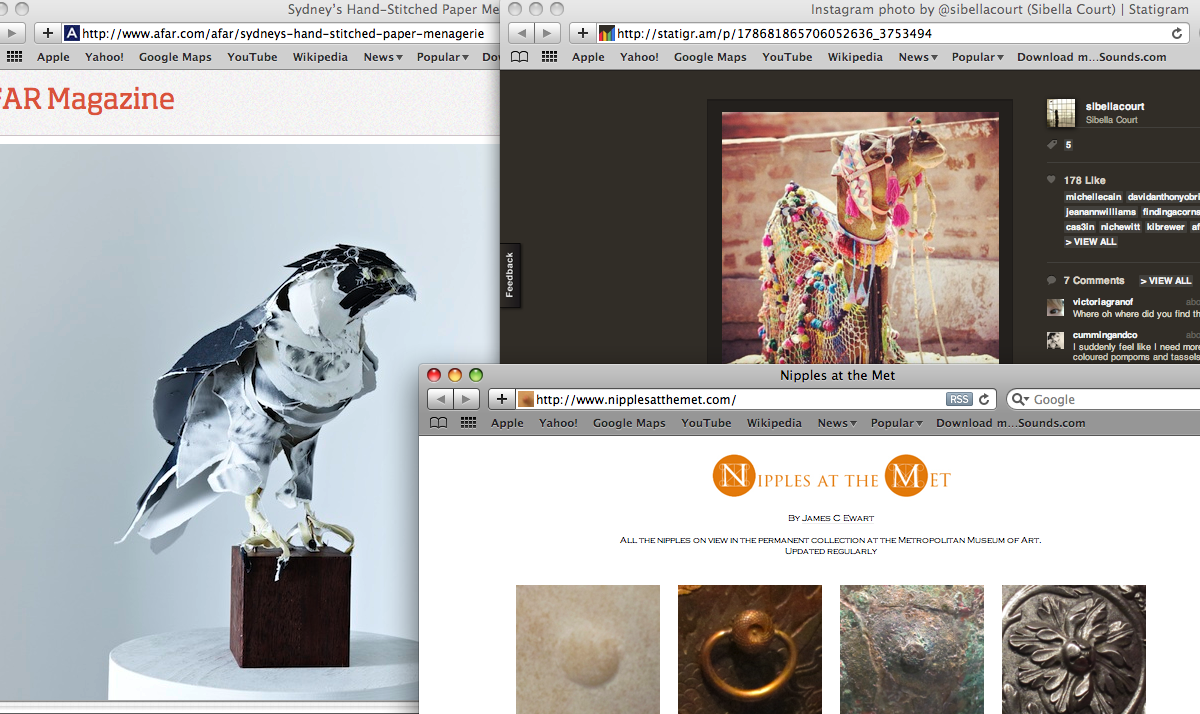This screenshot has height=714, width=1200.
Task: Expand the Popular bookmarks menu in AFAR window
Action: [x=443, y=57]
